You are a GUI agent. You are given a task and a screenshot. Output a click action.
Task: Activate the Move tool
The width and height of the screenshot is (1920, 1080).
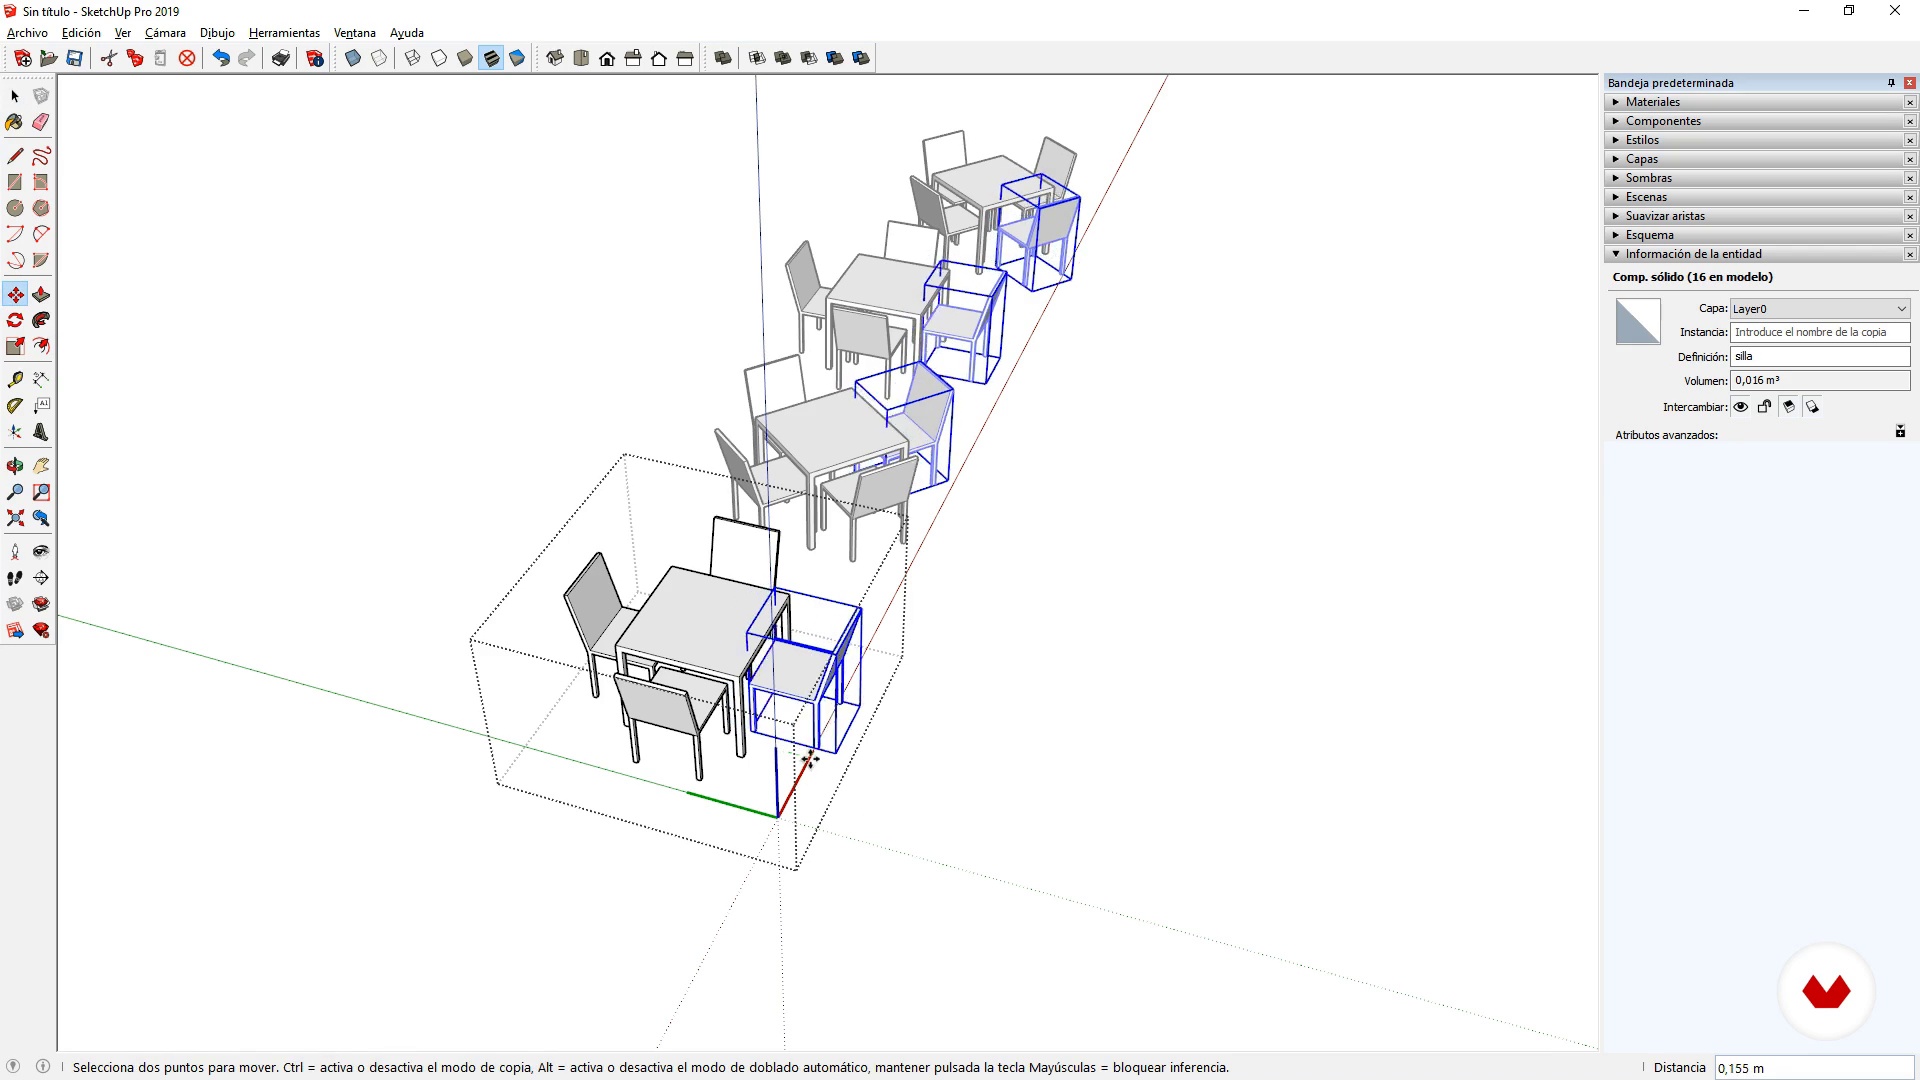click(x=15, y=295)
